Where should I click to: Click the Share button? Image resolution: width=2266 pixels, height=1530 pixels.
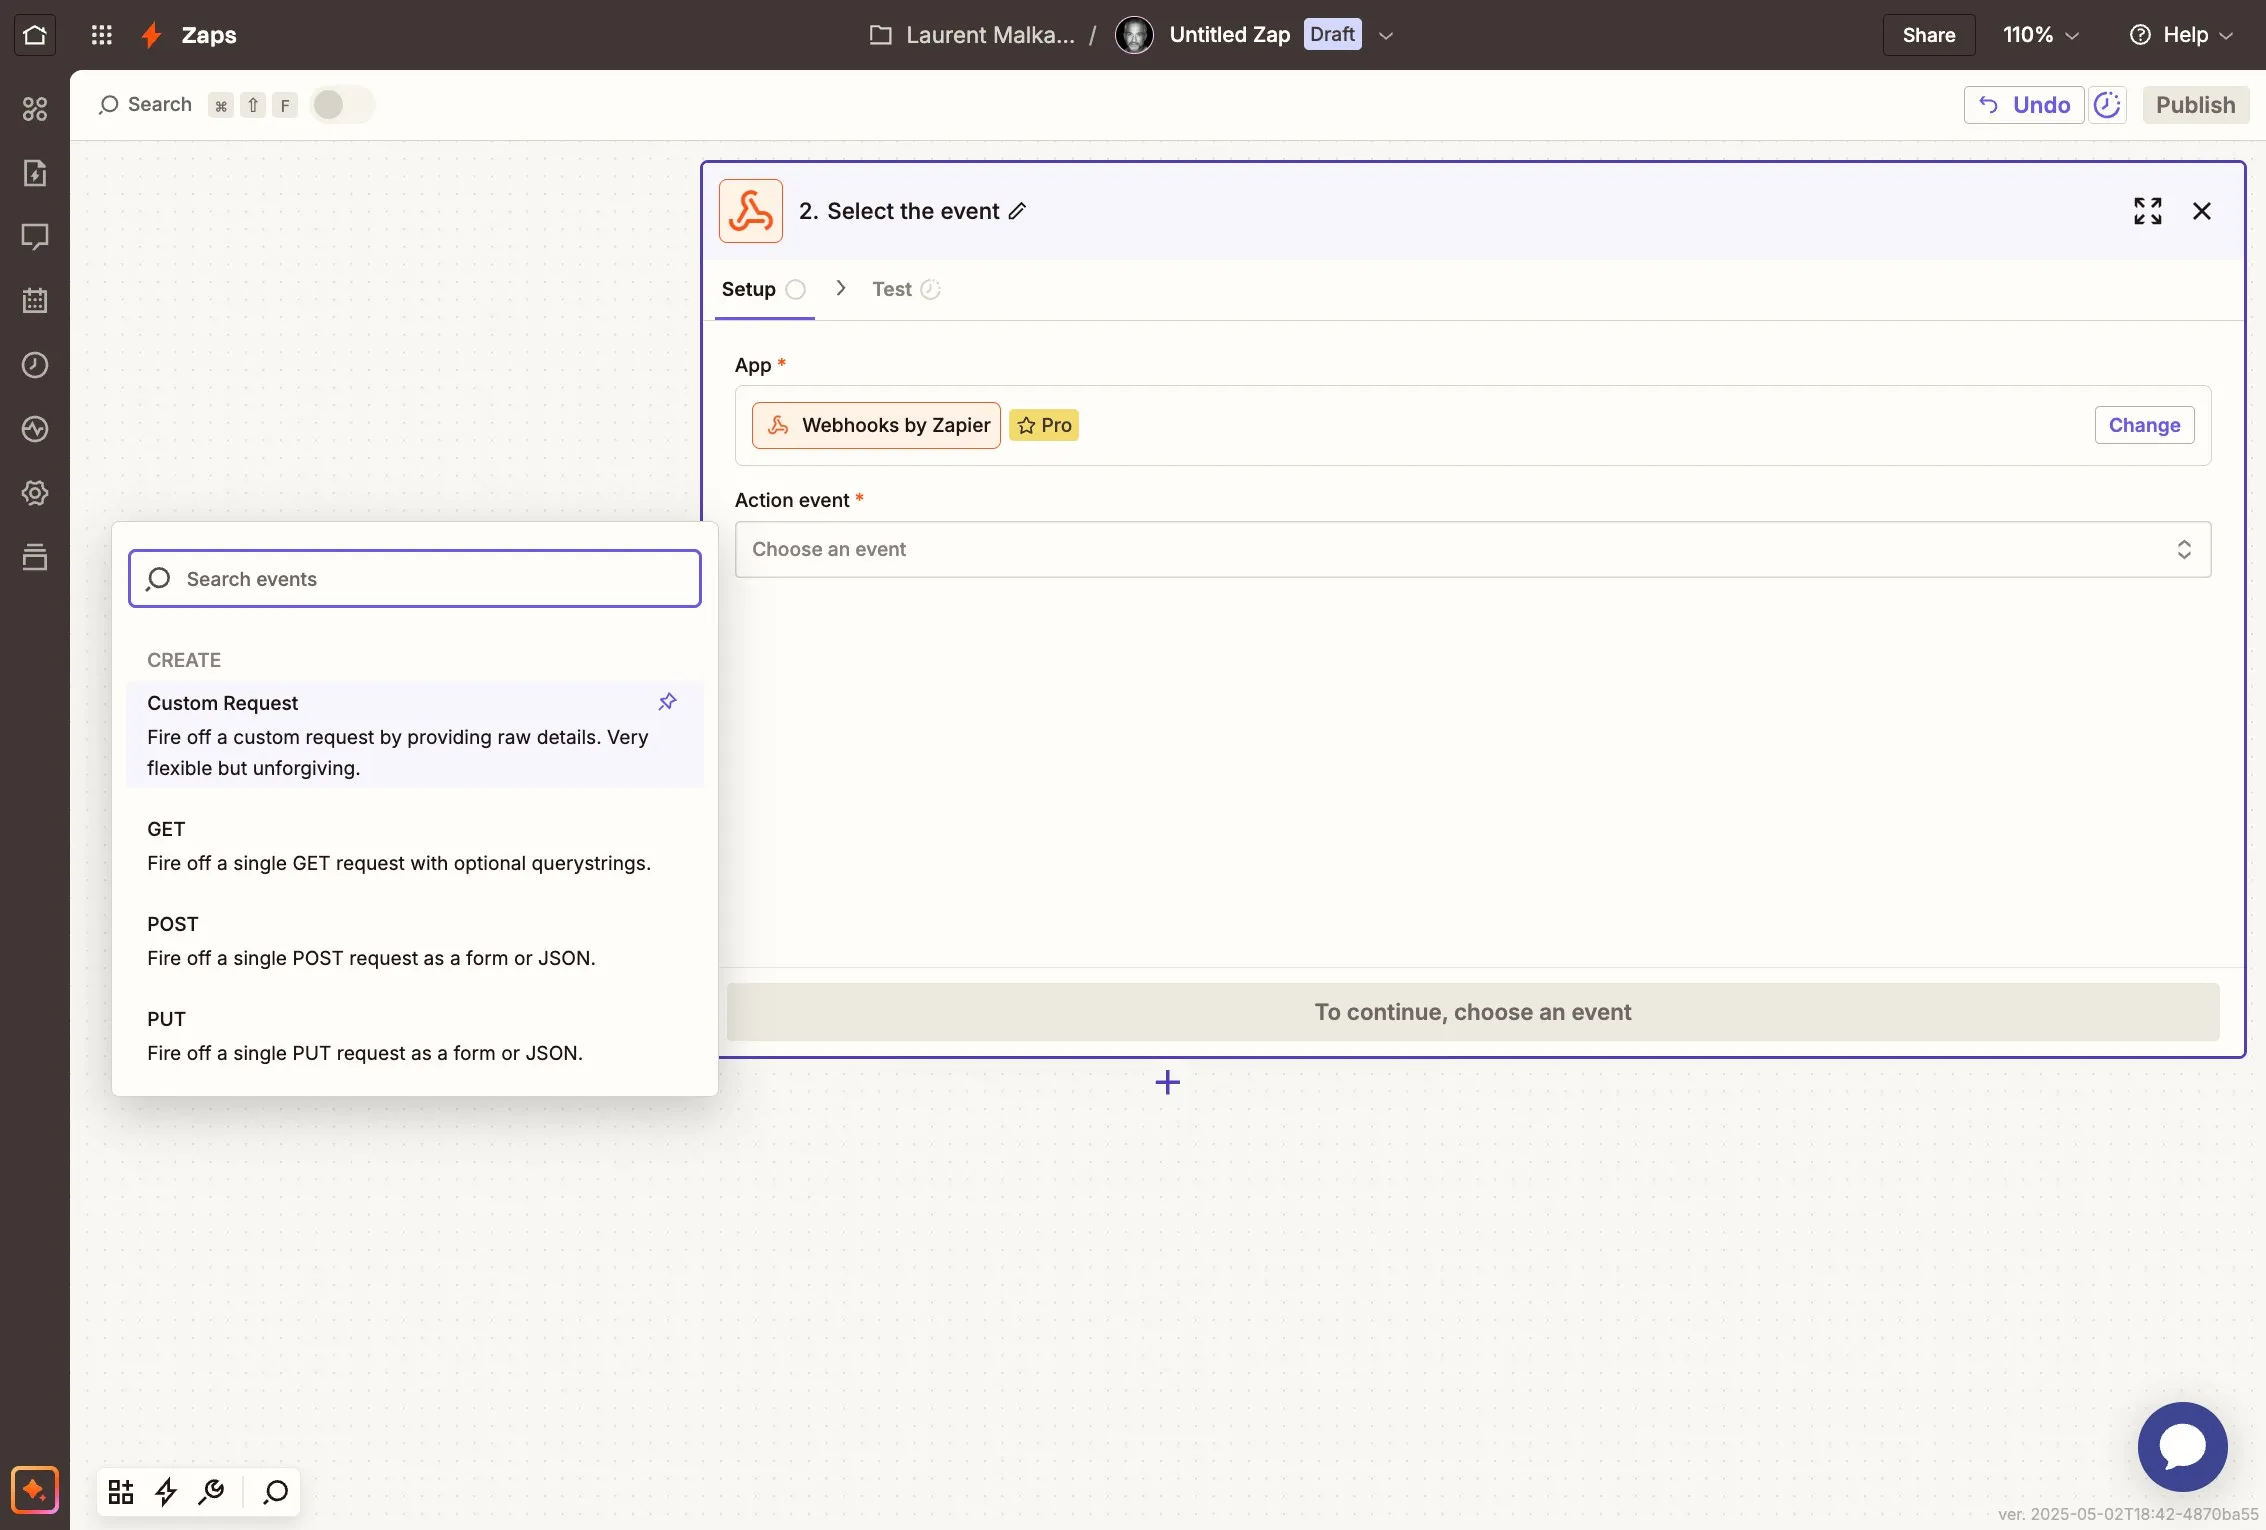pyautogui.click(x=1928, y=35)
